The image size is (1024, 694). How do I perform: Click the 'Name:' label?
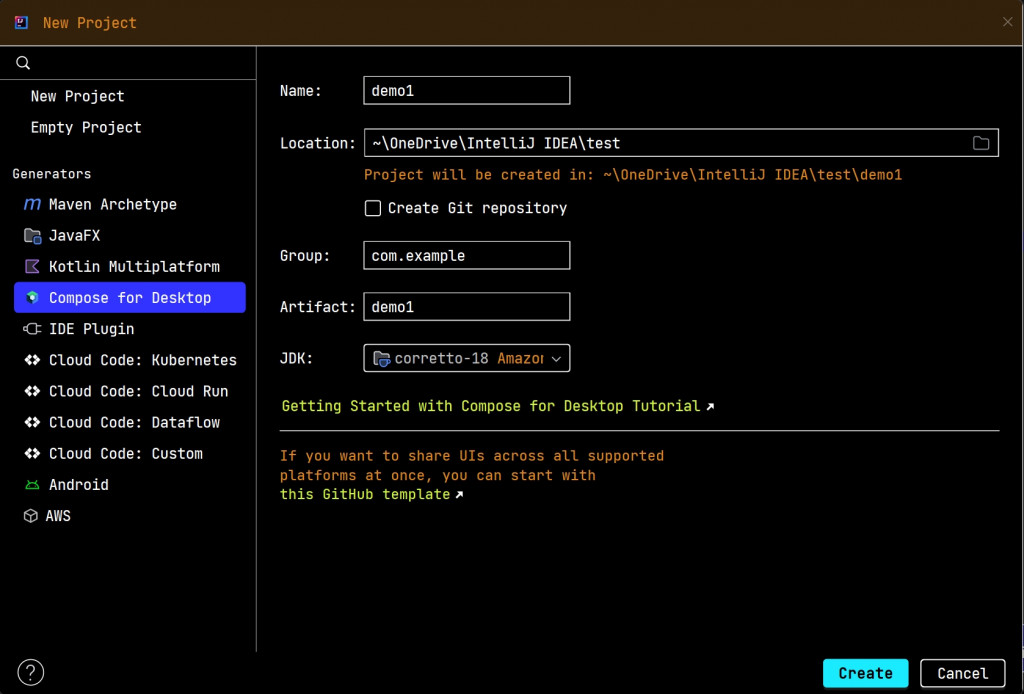[x=300, y=91]
